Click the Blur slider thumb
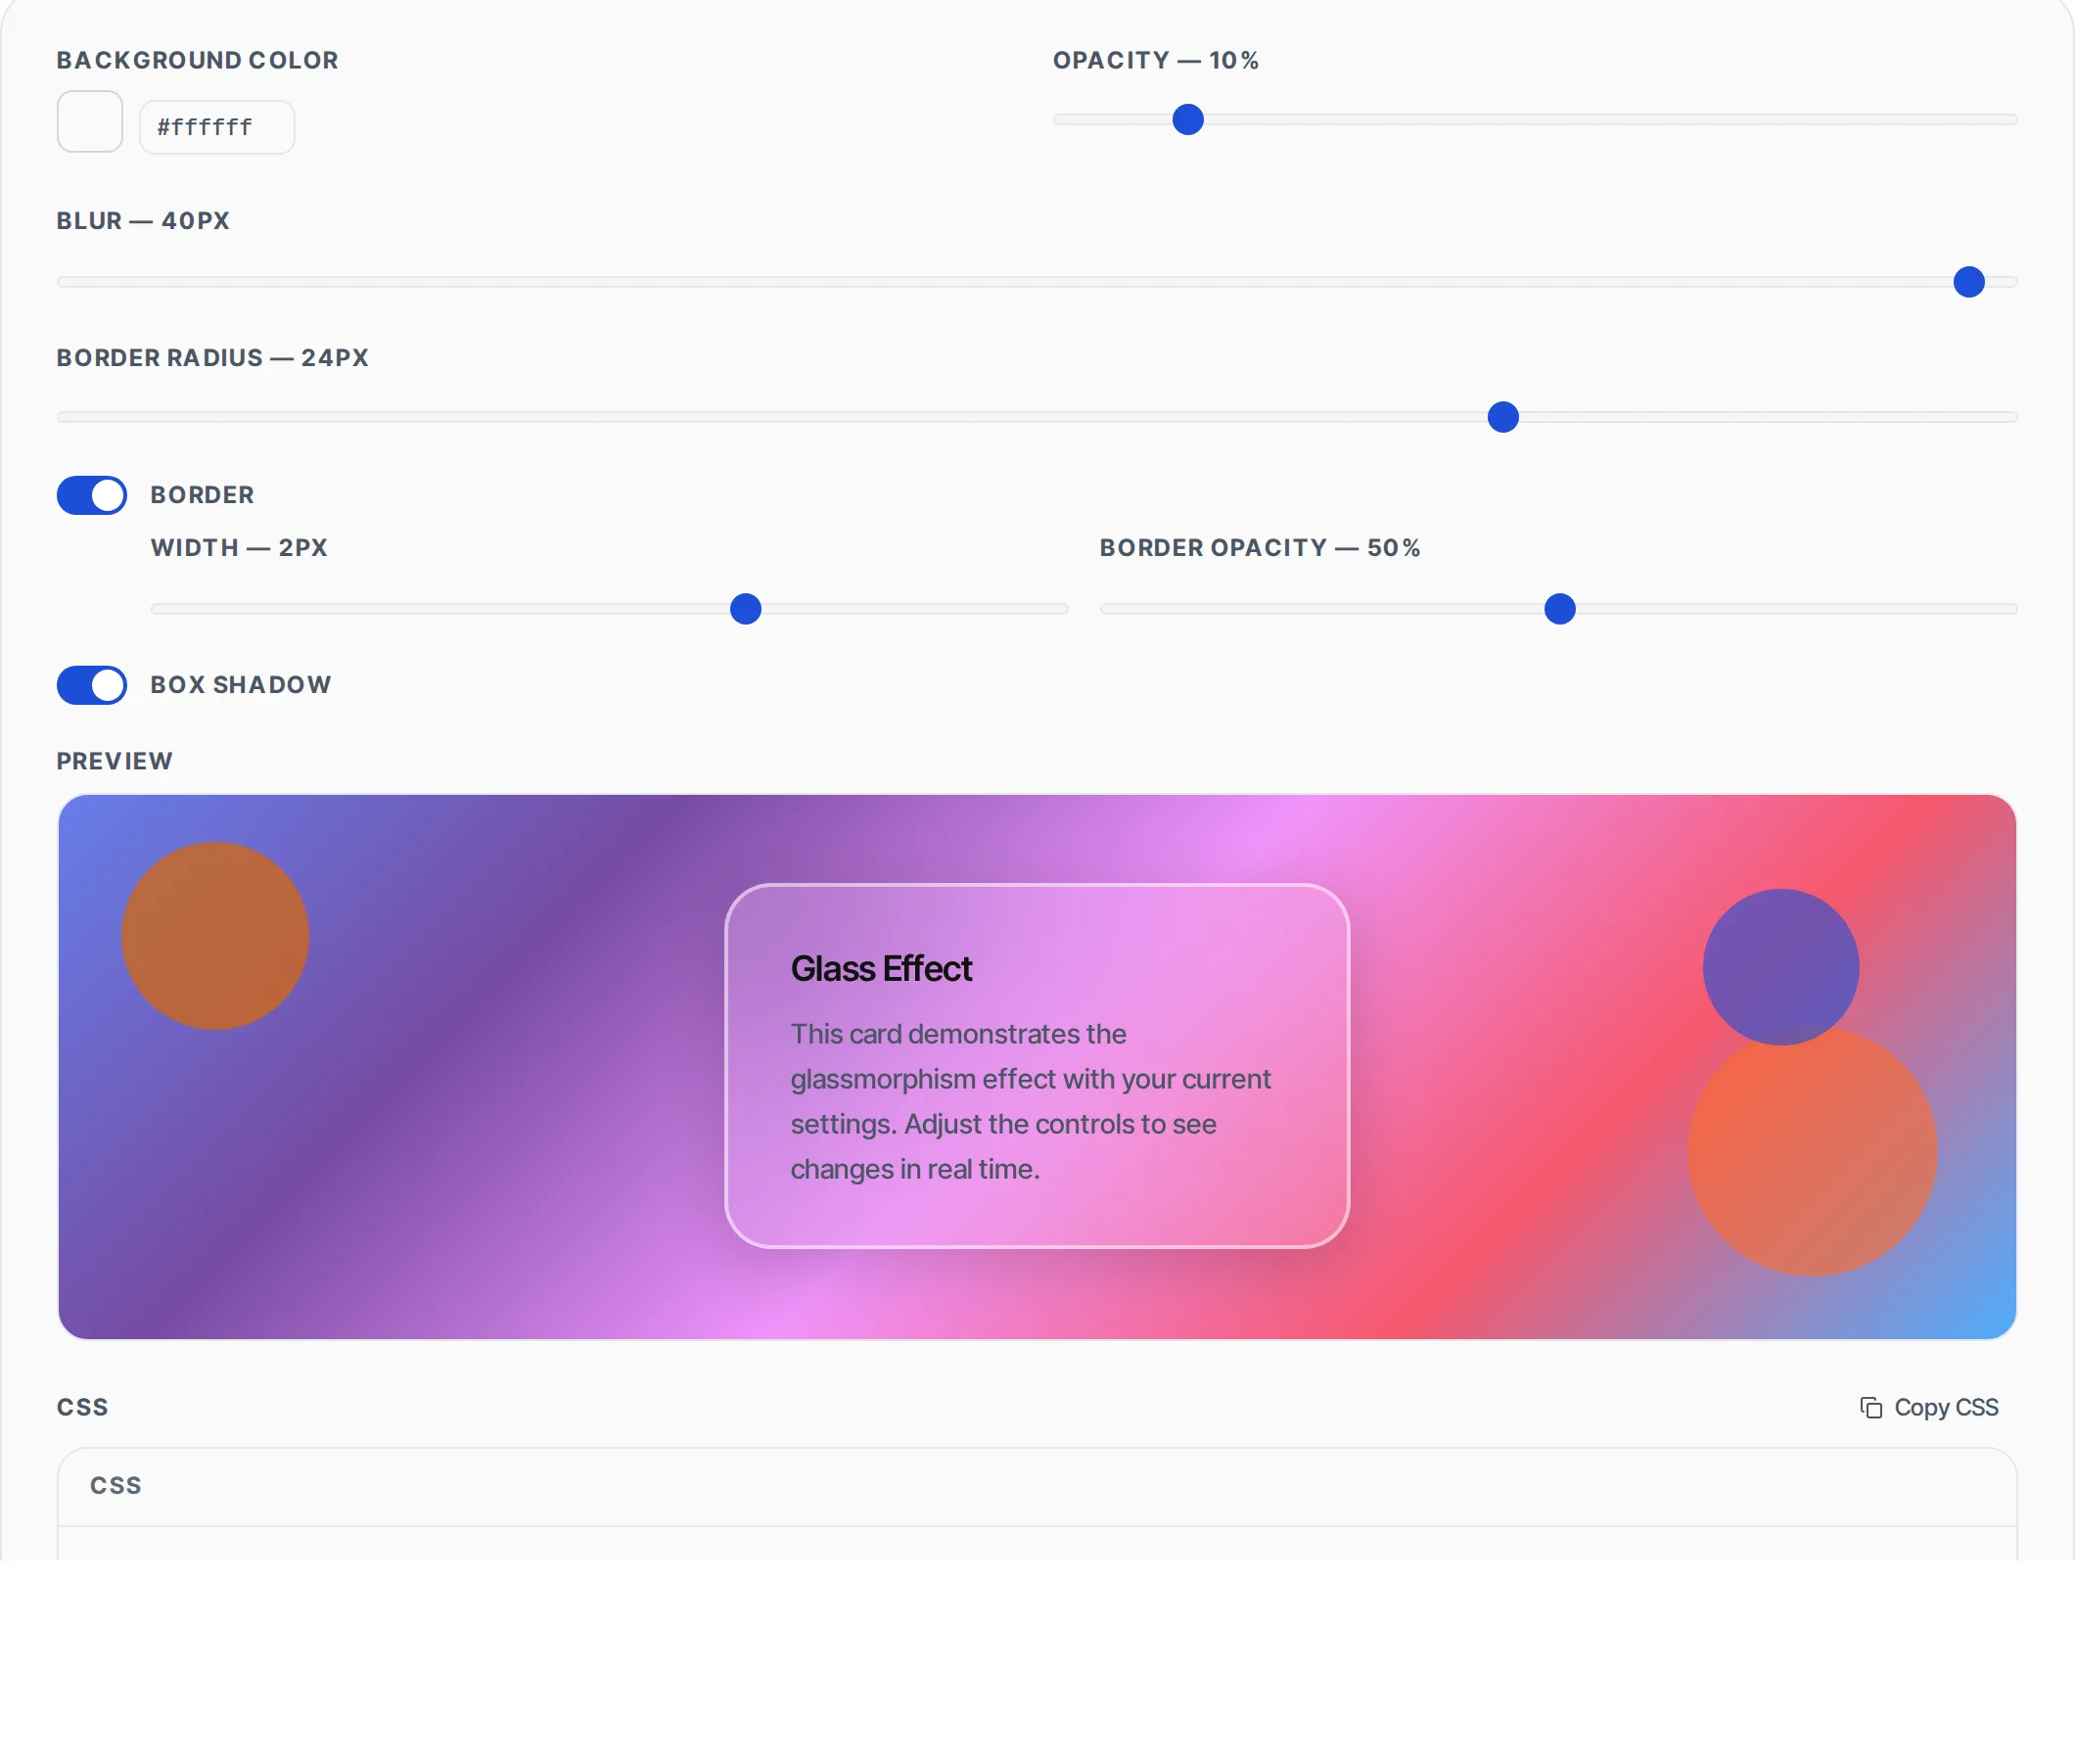2075x1764 pixels. pos(1969,282)
